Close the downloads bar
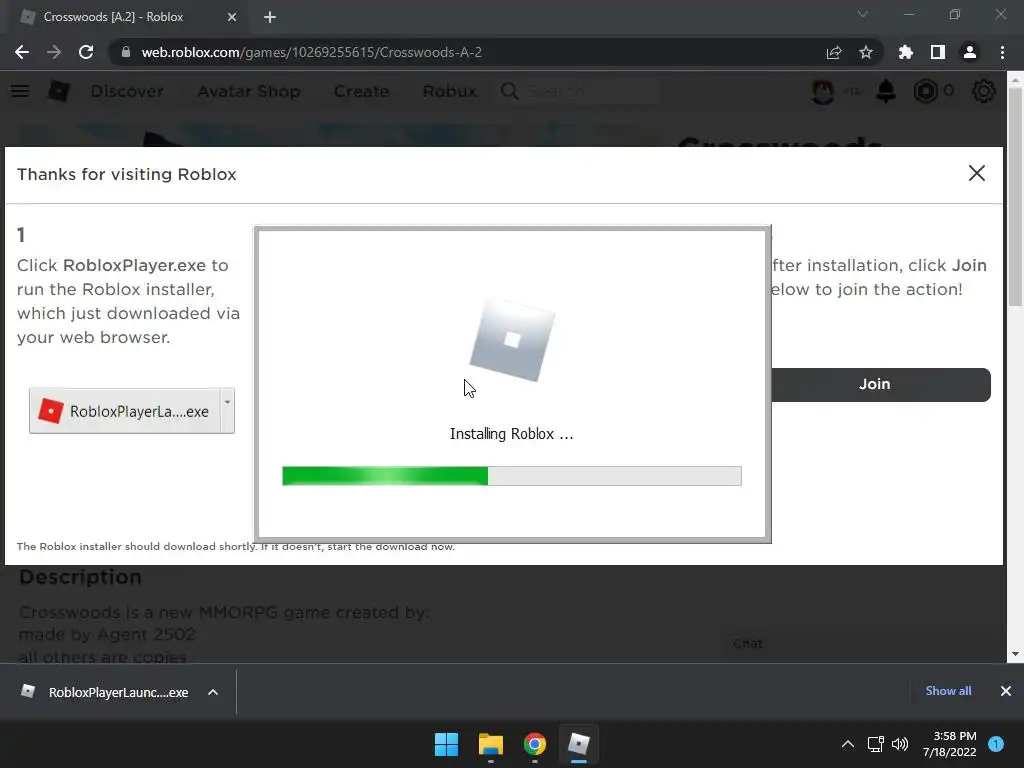 pos(1006,691)
